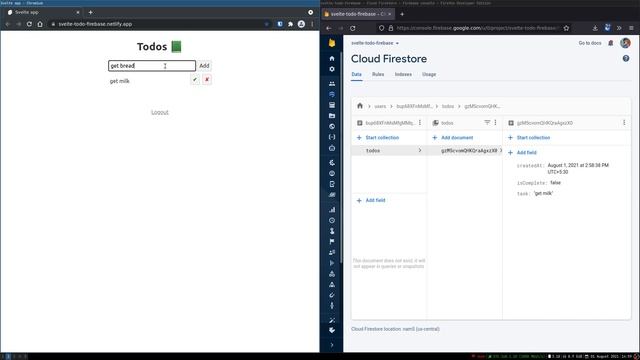Viewport: 640px width, 360px height.
Task: Open Functions icon in Firebase sidebar
Action: [332, 137]
